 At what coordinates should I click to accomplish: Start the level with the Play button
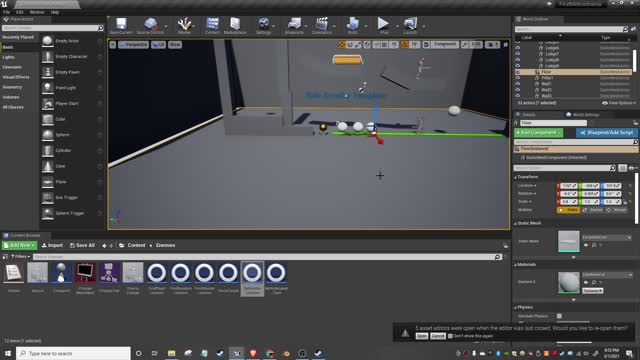(x=383, y=26)
